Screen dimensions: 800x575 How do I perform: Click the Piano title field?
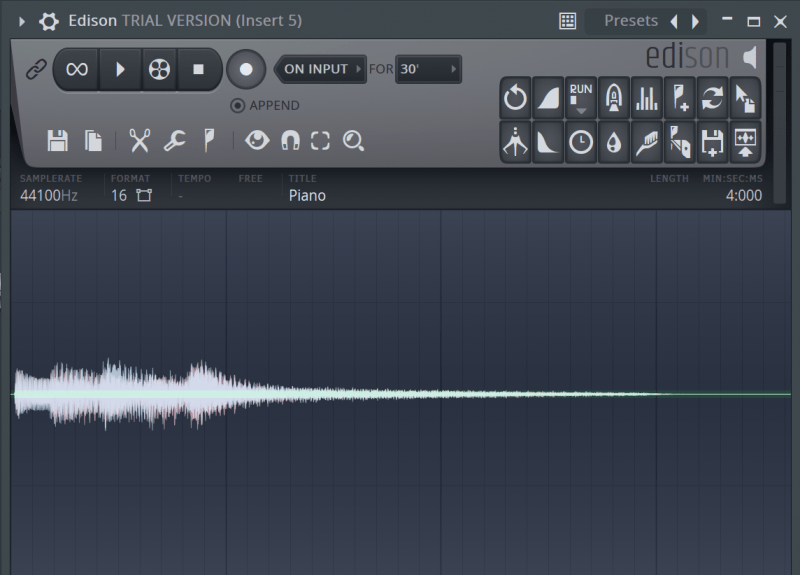[308, 196]
